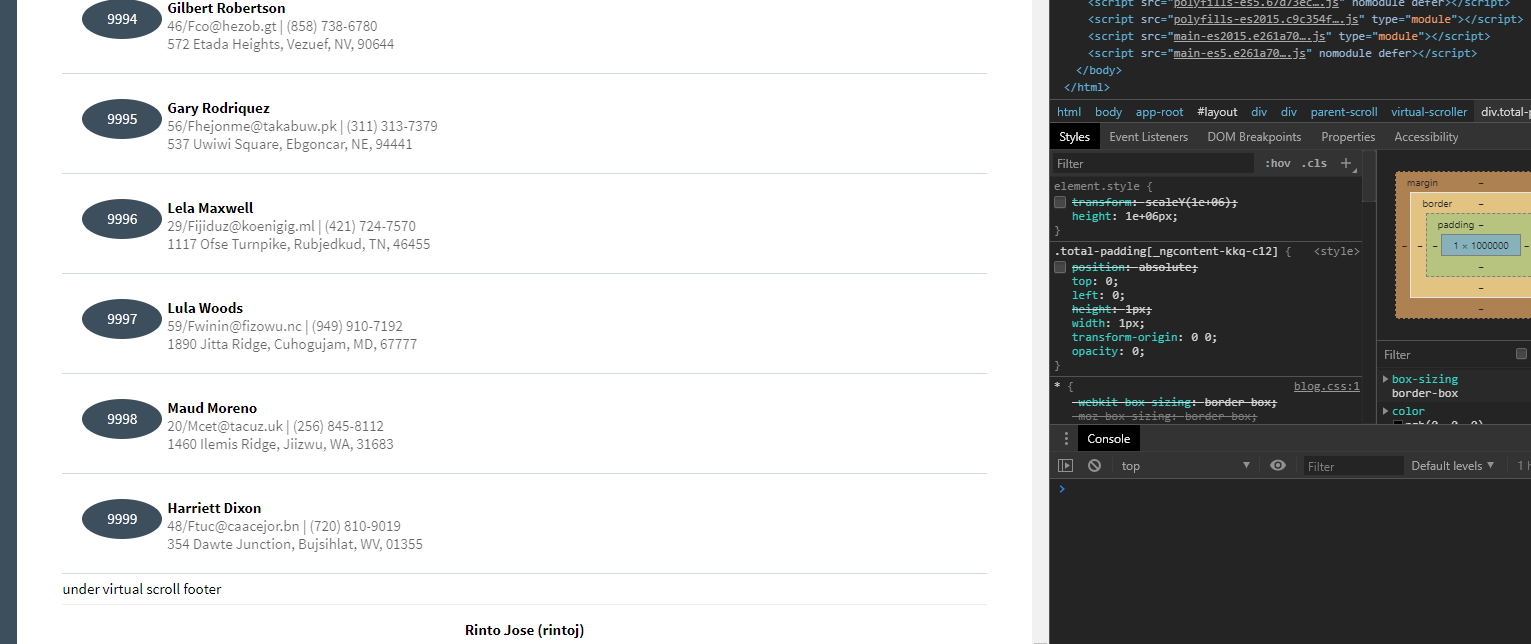Focus the Styles filter input
The image size is (1531, 644).
(x=1153, y=163)
